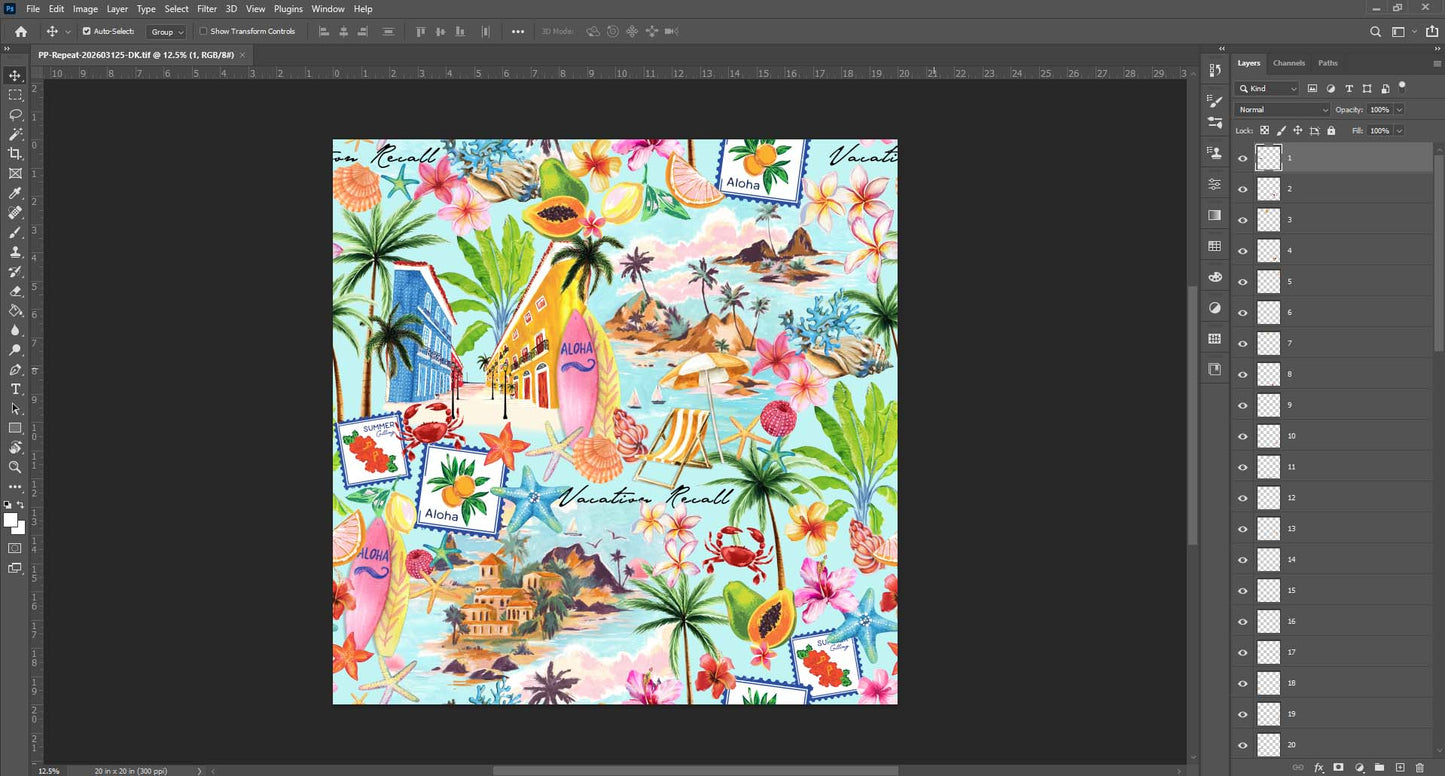Open the Auto-Select Group dropdown
Image resolution: width=1445 pixels, height=776 pixels.
pyautogui.click(x=166, y=32)
